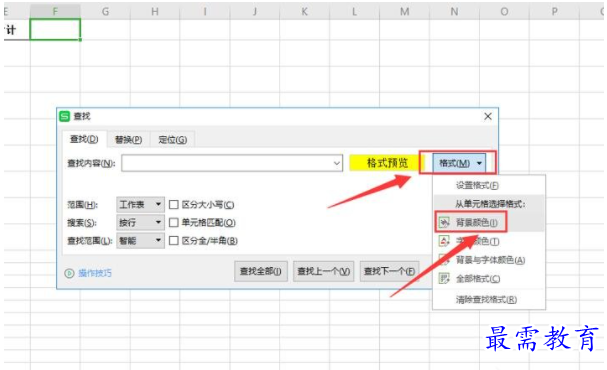Click the 格式(M) dropdown button

[x=459, y=163]
